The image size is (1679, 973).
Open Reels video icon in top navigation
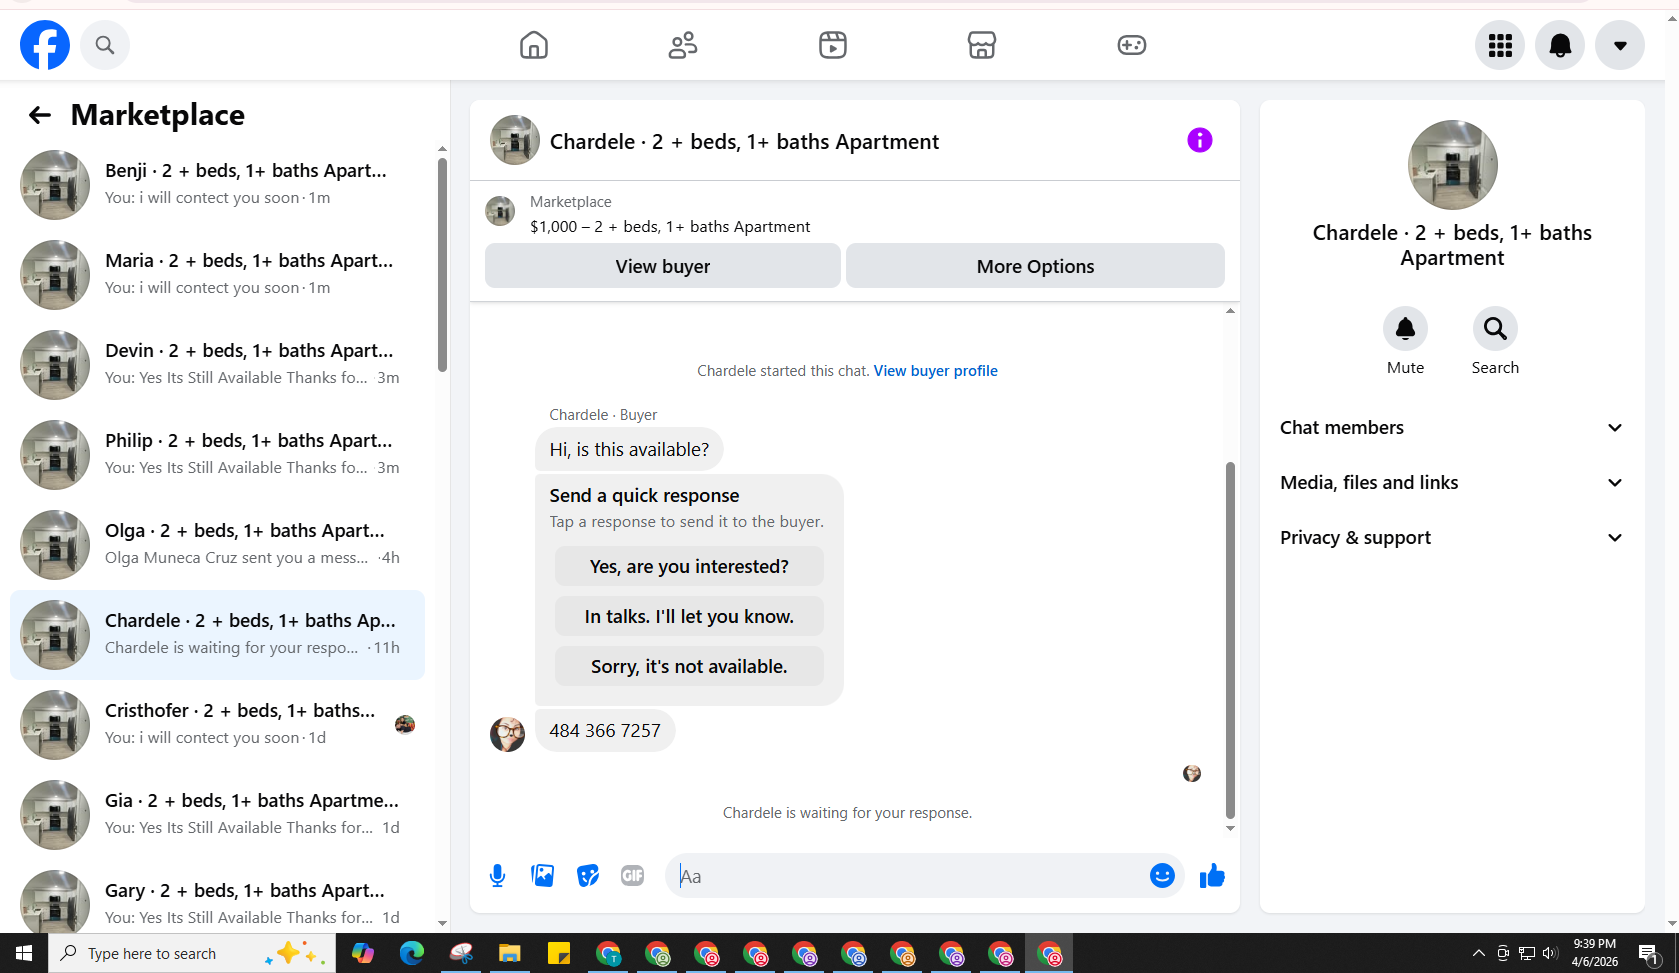click(x=833, y=45)
